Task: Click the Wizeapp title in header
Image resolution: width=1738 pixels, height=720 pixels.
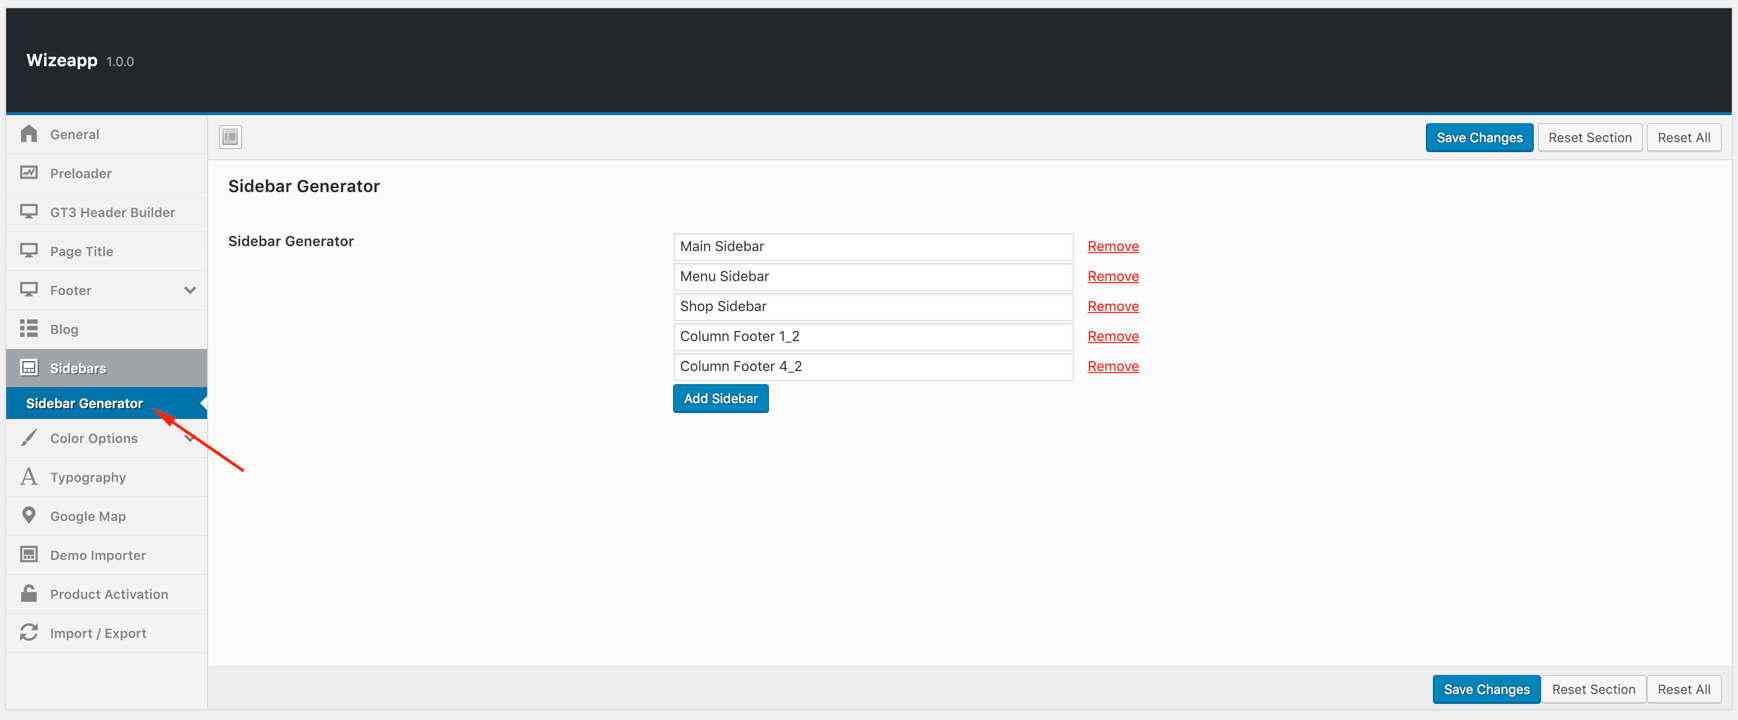Action: (x=62, y=60)
